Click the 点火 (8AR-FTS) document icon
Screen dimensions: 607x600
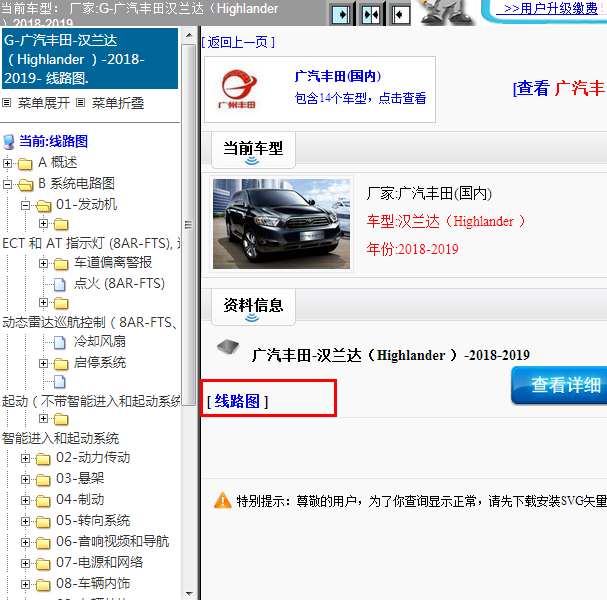[x=59, y=284]
